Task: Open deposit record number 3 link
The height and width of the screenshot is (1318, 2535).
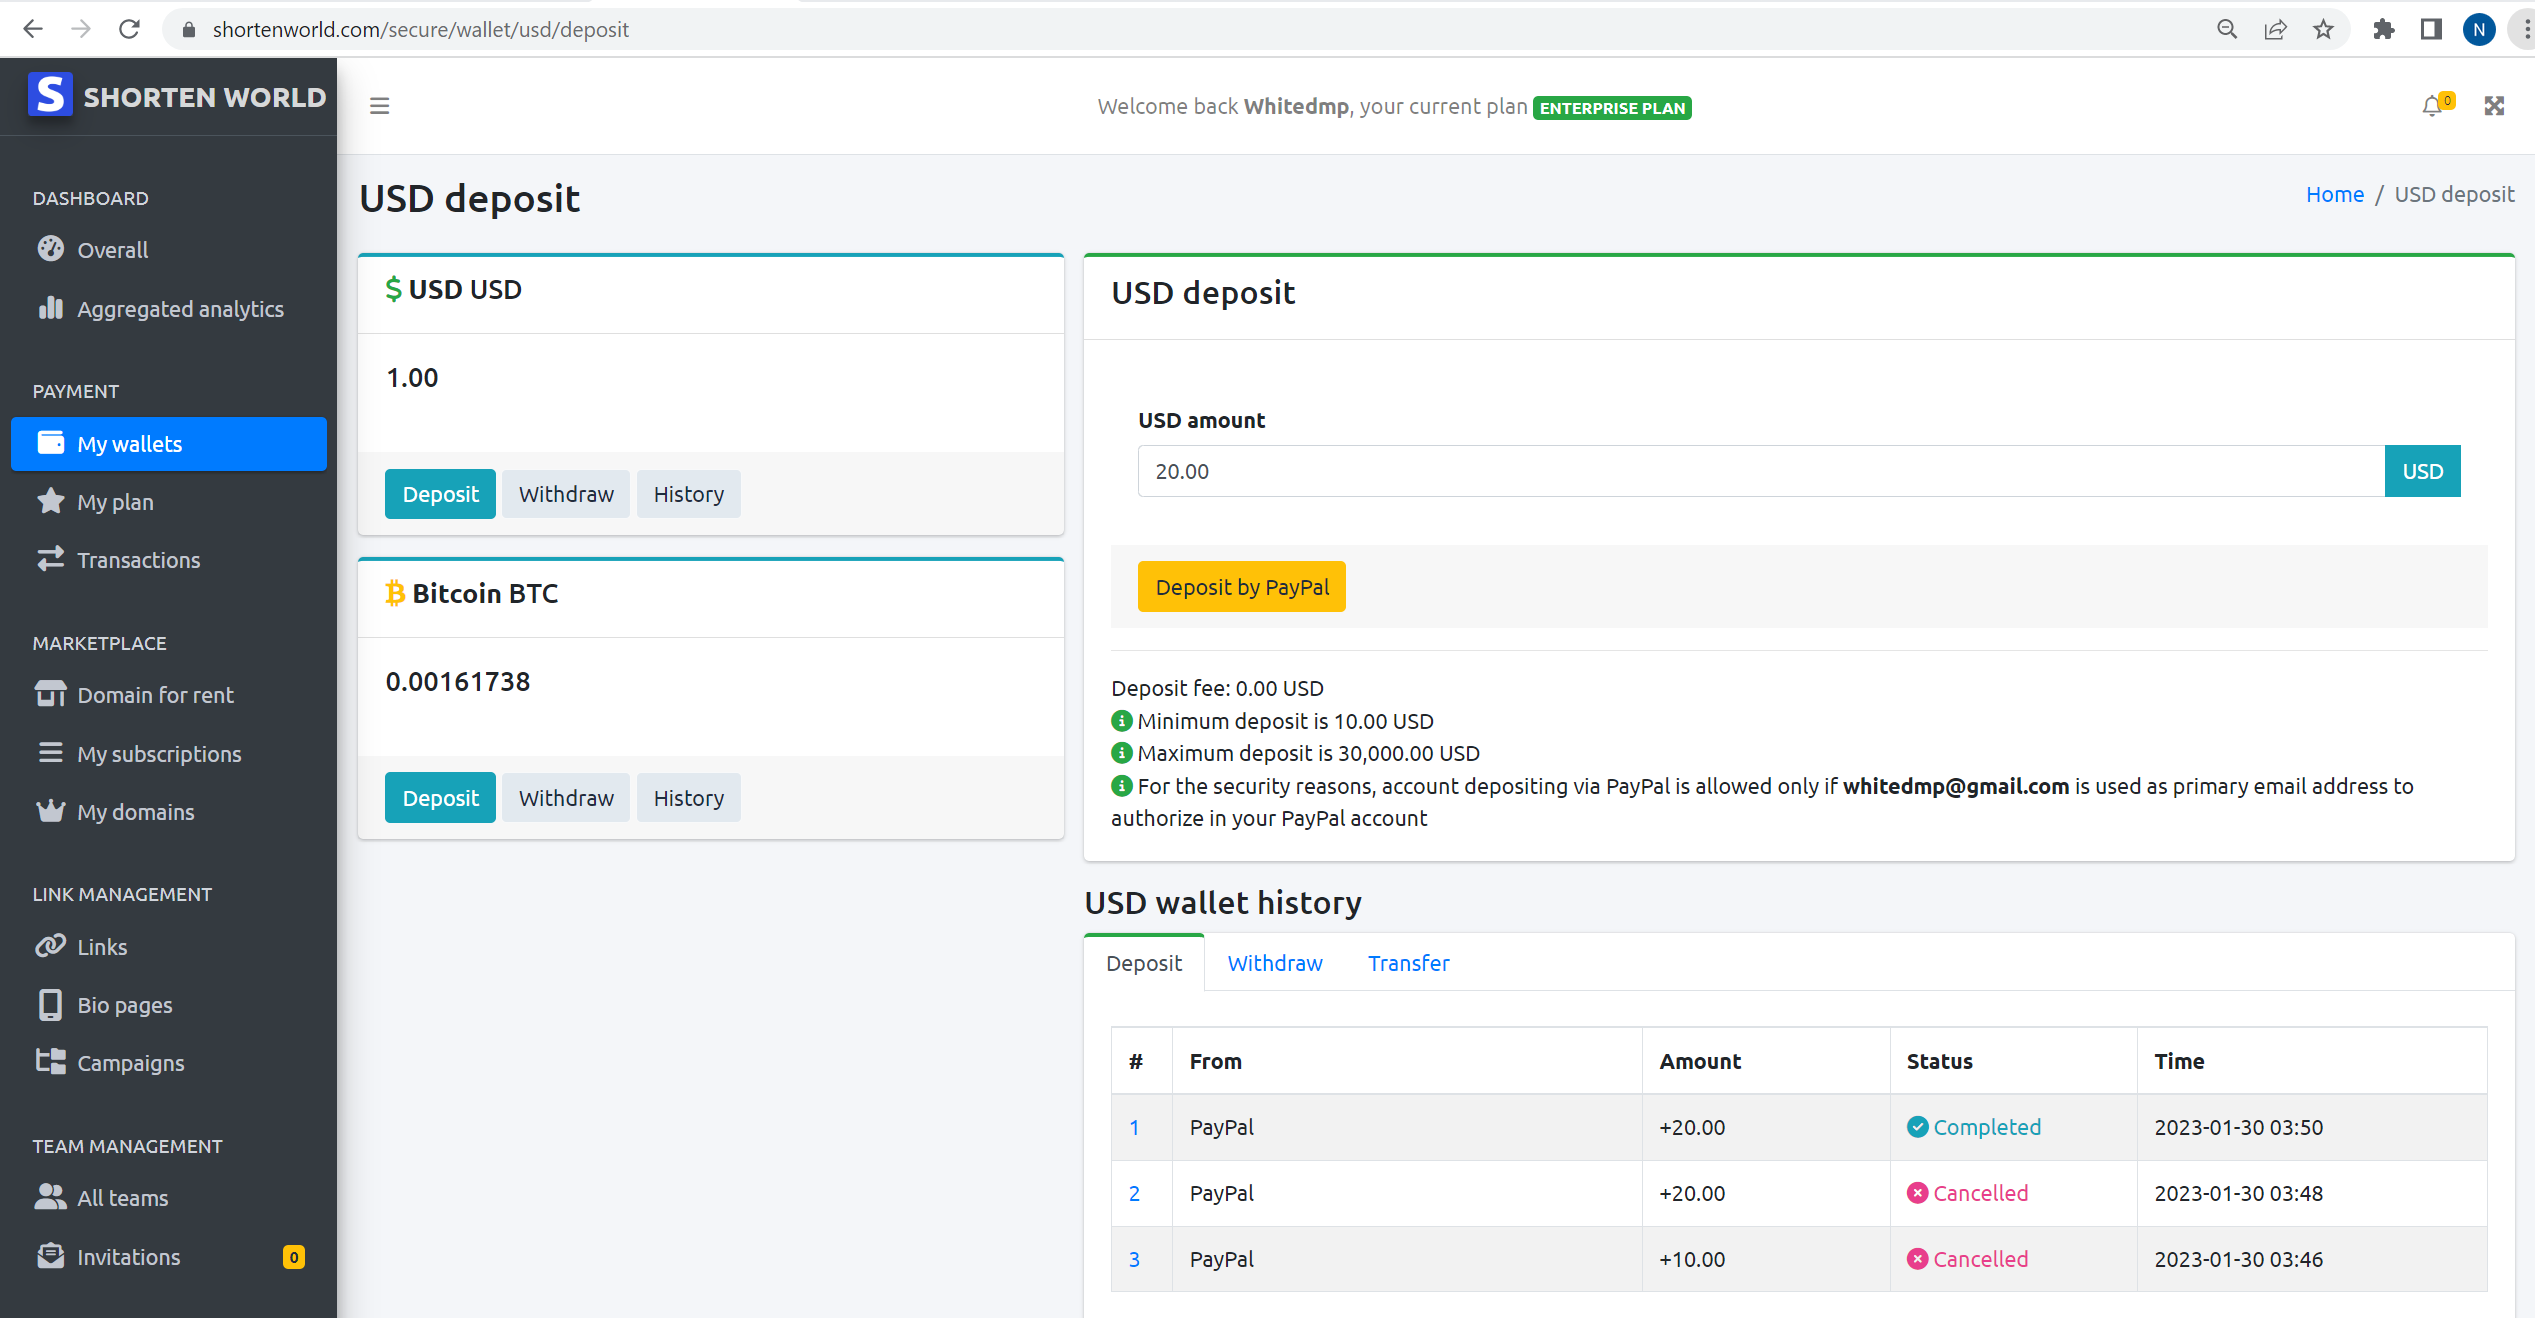Action: (x=1134, y=1259)
